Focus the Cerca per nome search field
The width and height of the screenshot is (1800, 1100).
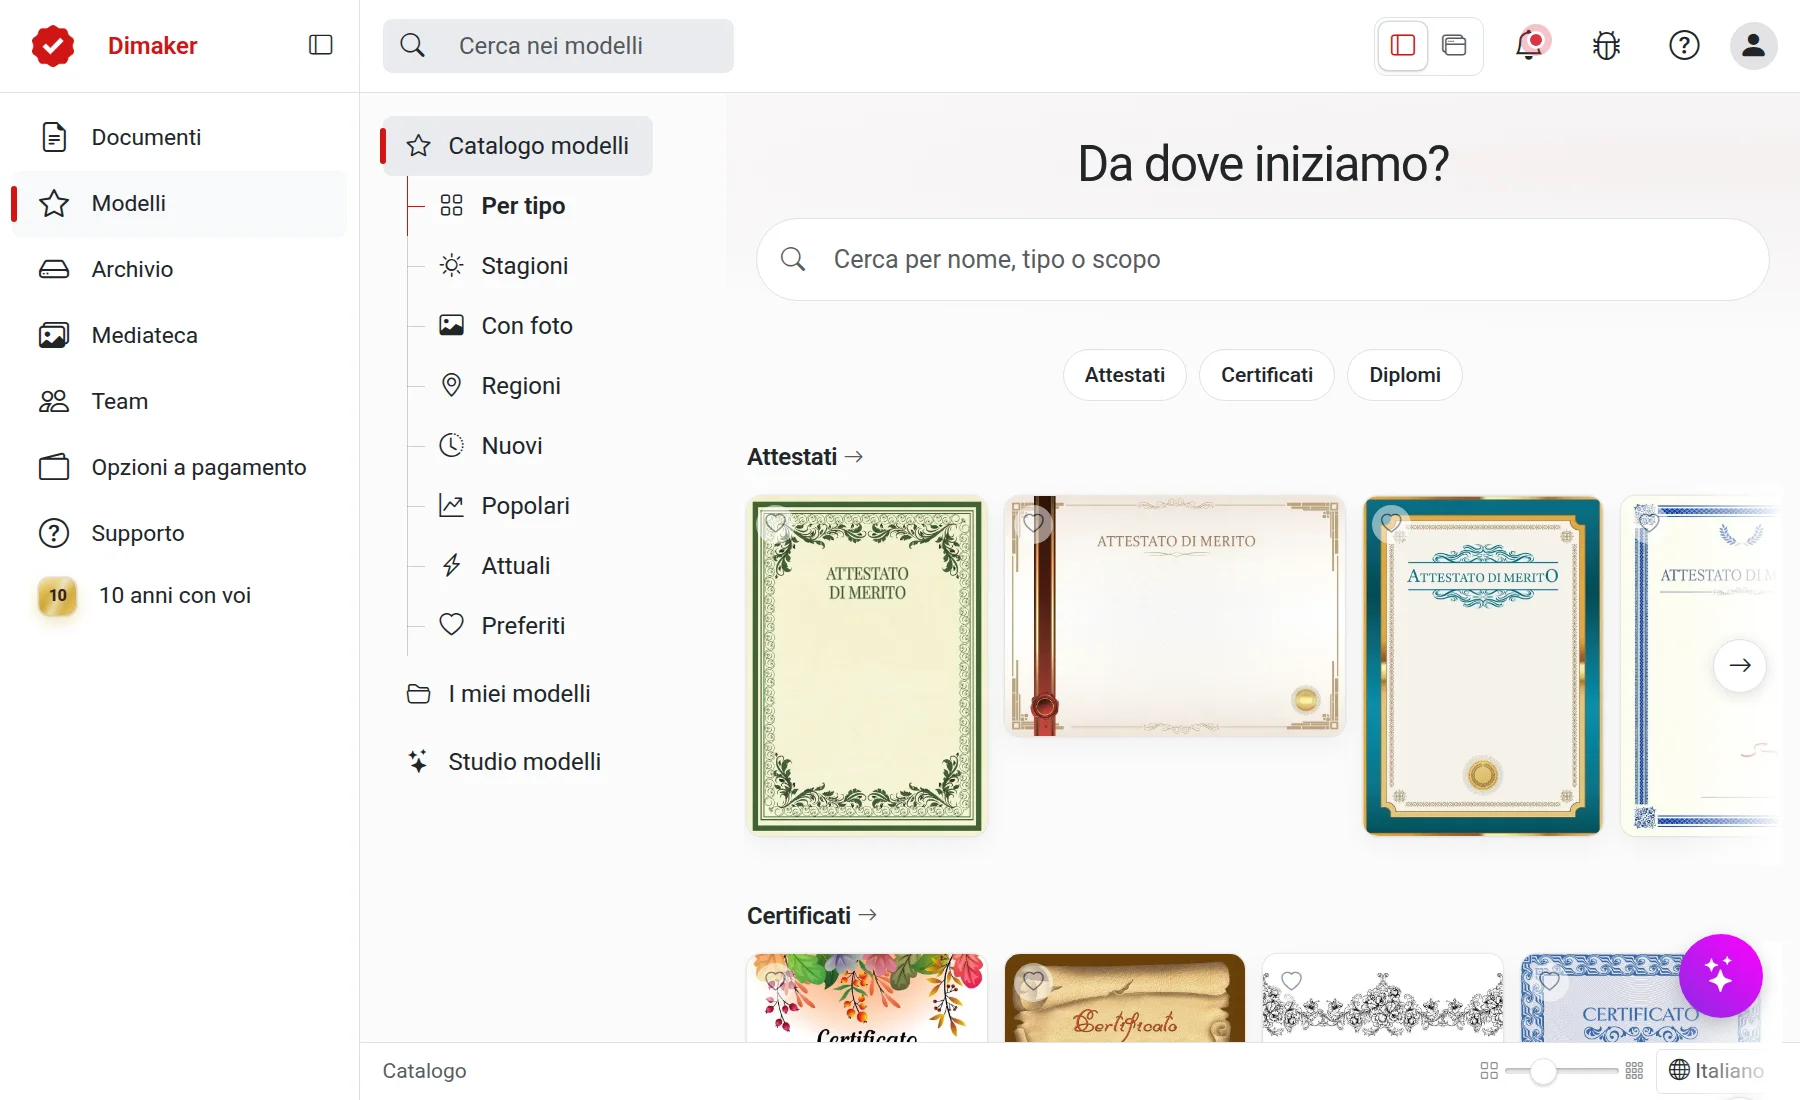click(1262, 260)
